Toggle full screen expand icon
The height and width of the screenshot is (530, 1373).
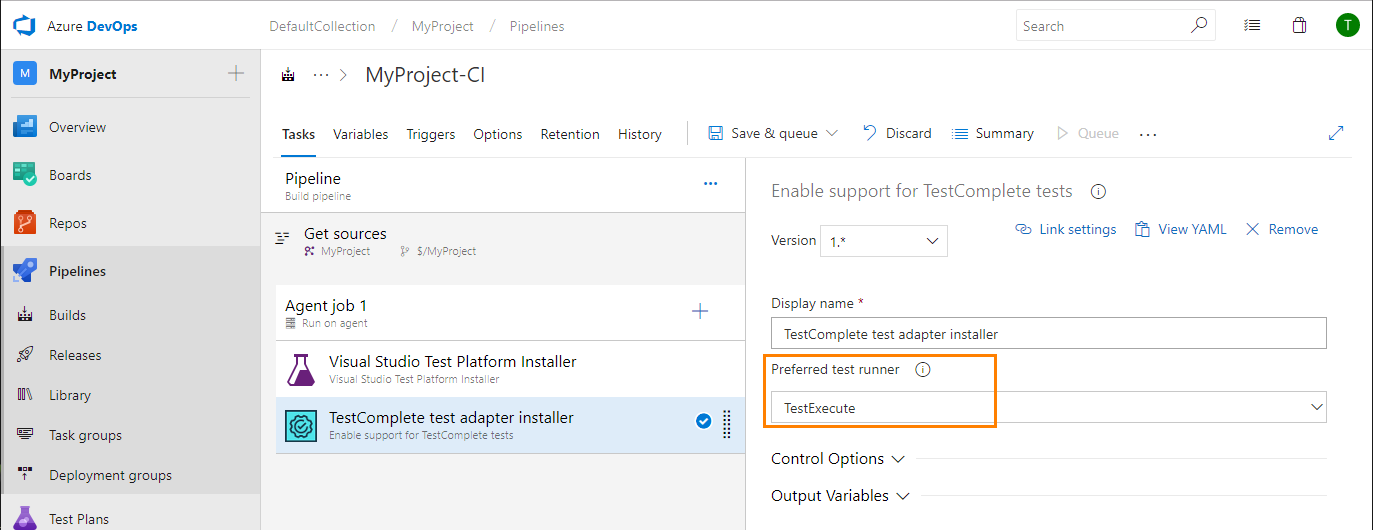[1336, 133]
